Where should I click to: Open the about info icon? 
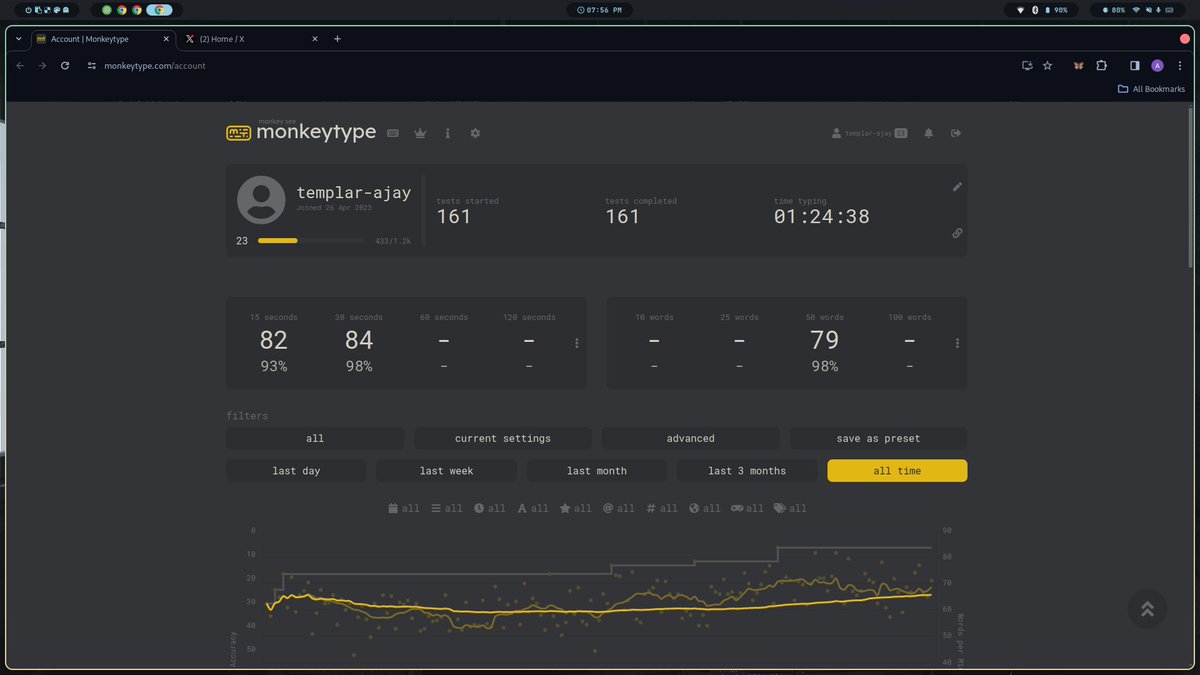447,133
